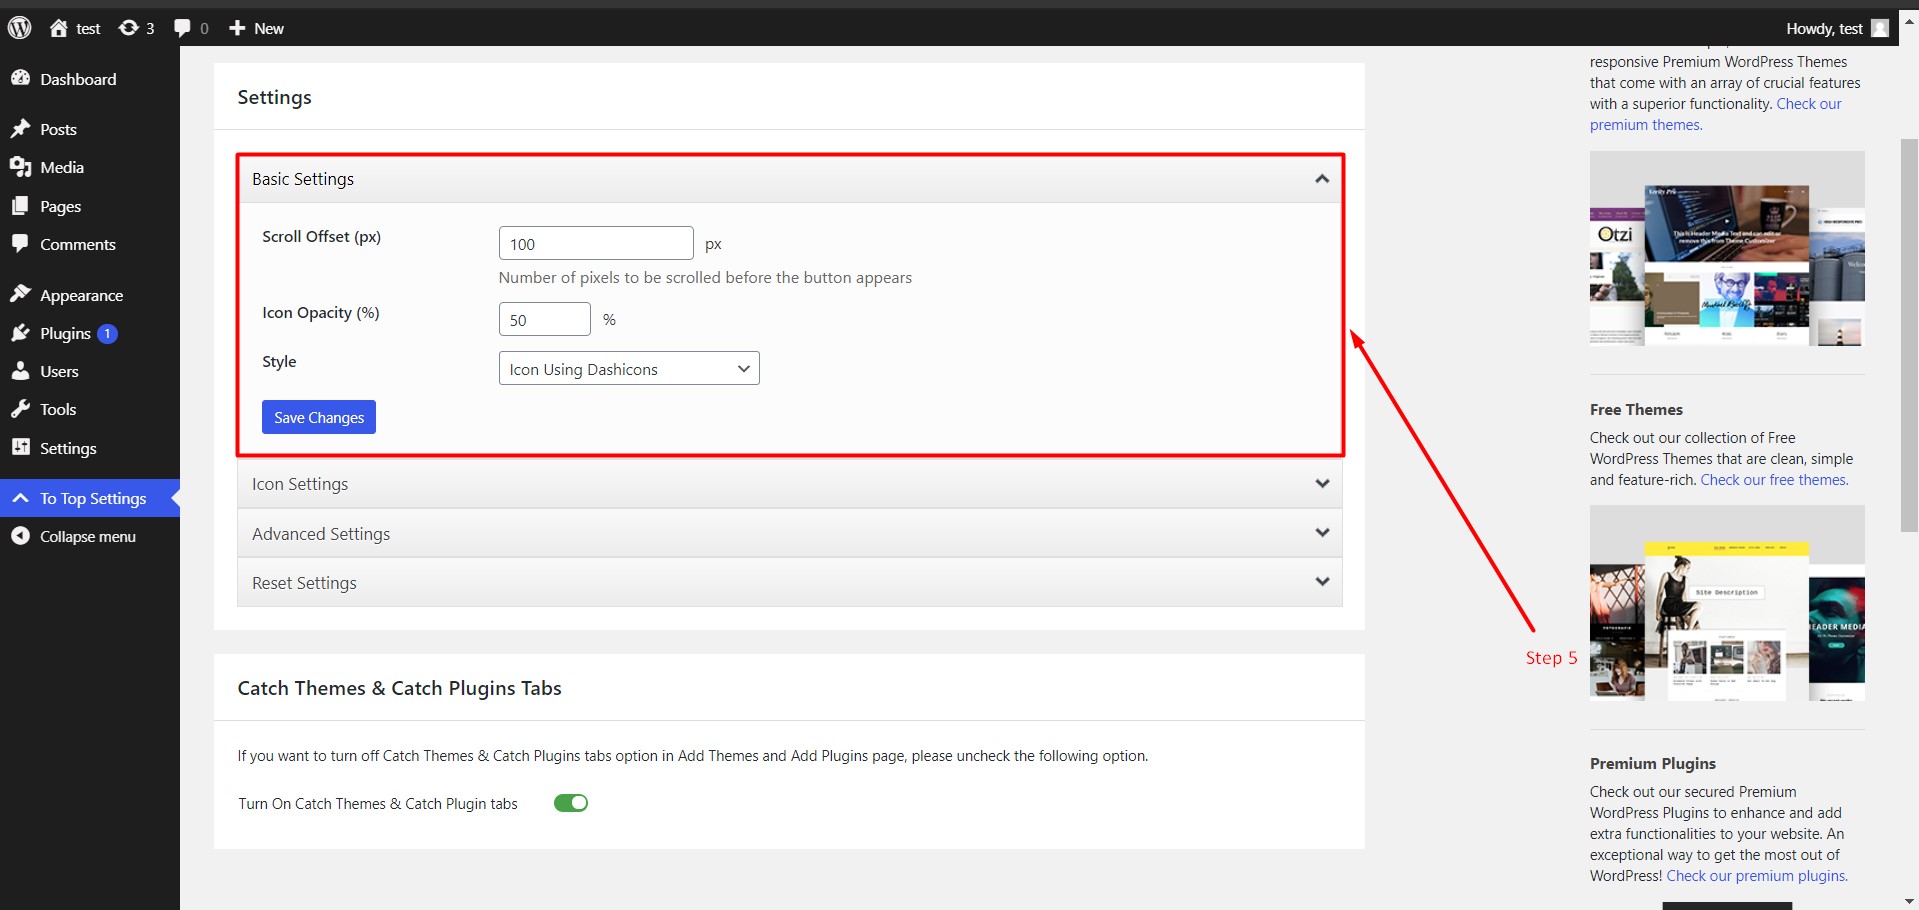Open the WordPress logo menu

[x=20, y=28]
